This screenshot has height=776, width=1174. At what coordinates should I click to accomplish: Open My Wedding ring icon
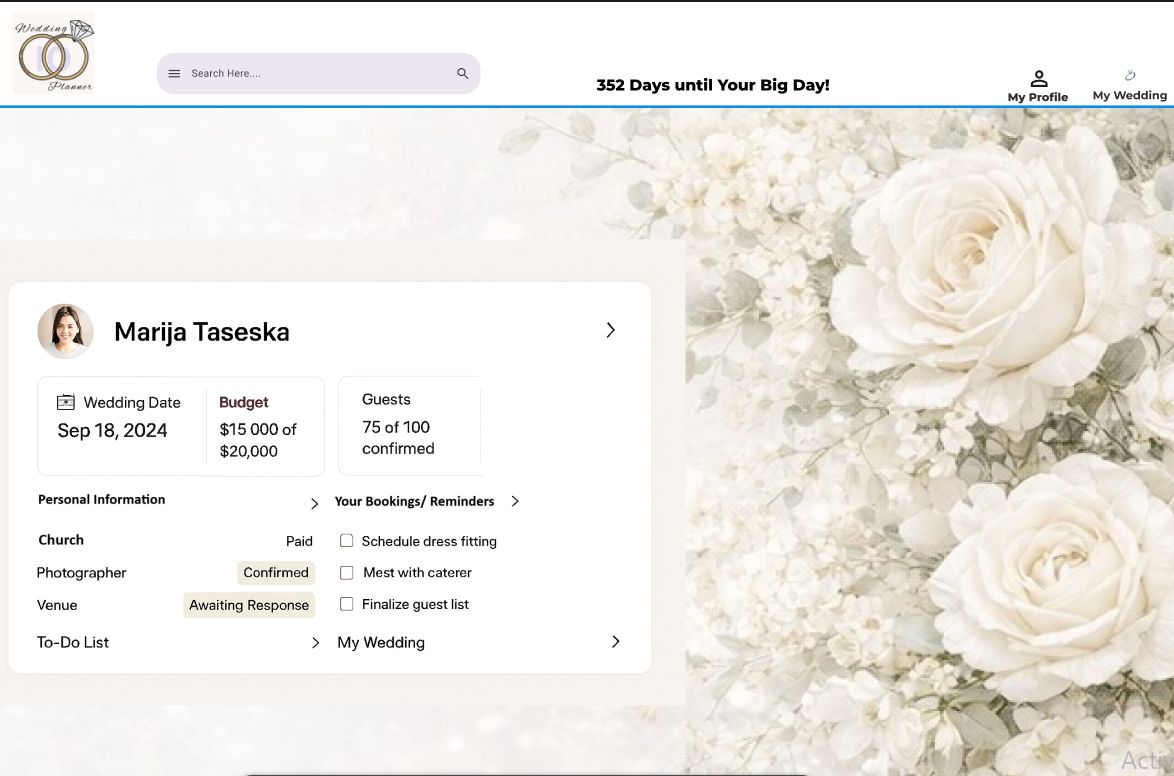1130,76
